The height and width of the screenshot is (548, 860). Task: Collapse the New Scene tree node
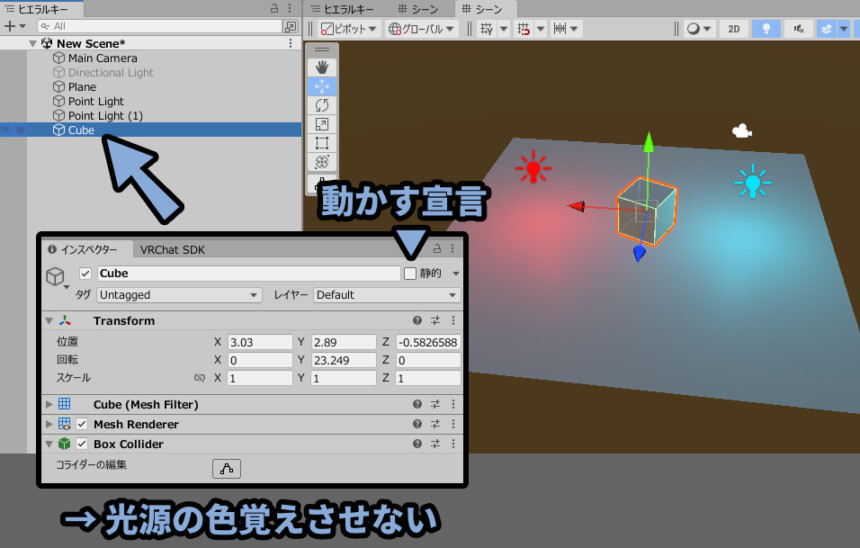tap(33, 43)
